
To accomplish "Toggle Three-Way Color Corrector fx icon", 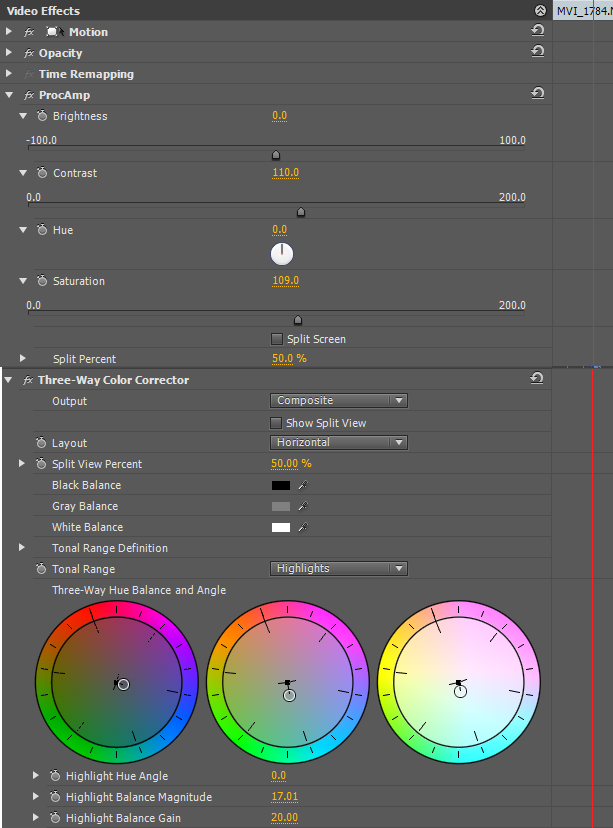I will (28, 380).
